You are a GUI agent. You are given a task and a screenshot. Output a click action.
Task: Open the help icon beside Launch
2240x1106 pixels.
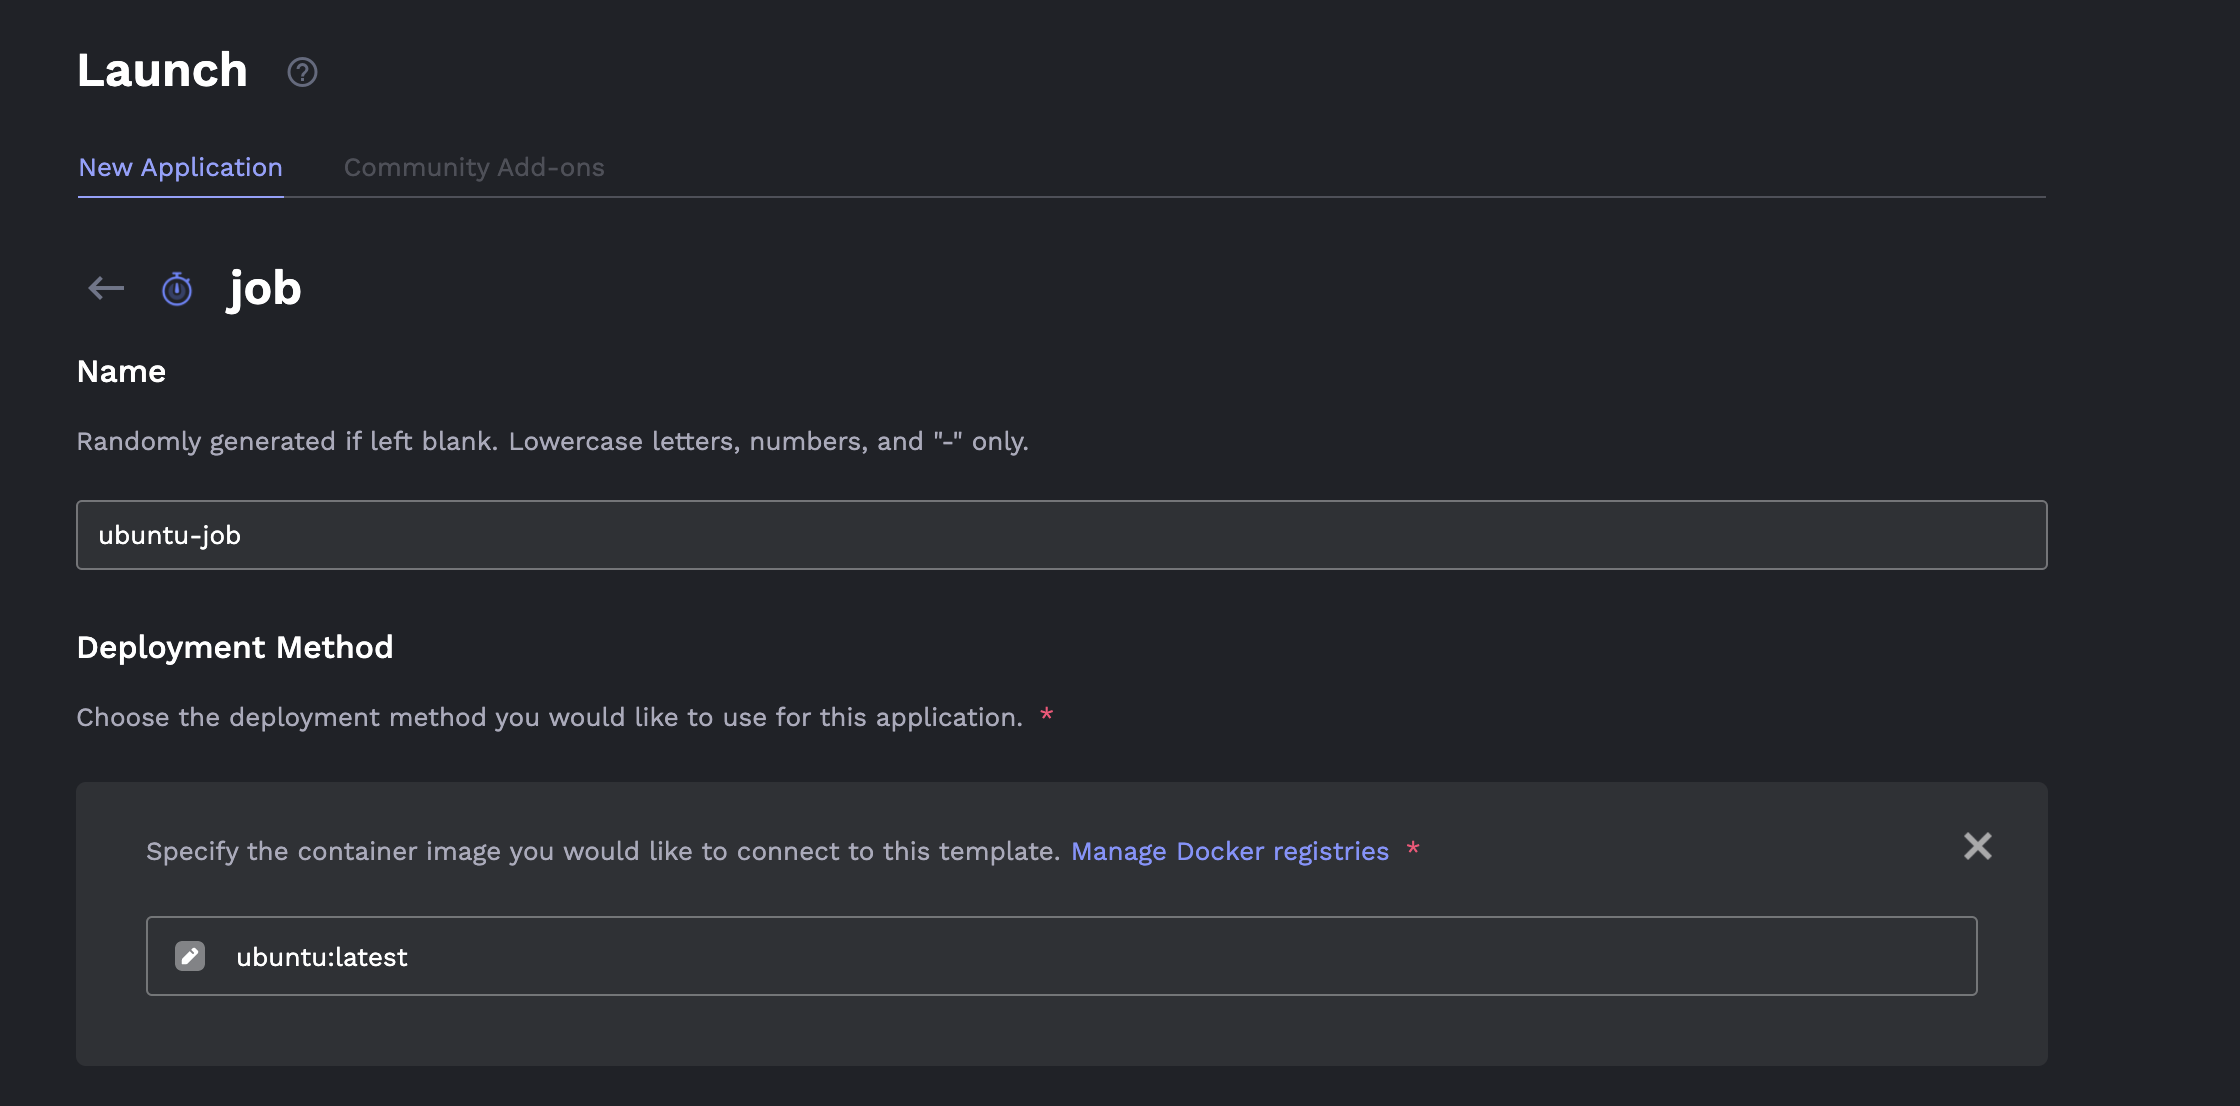pos(302,72)
